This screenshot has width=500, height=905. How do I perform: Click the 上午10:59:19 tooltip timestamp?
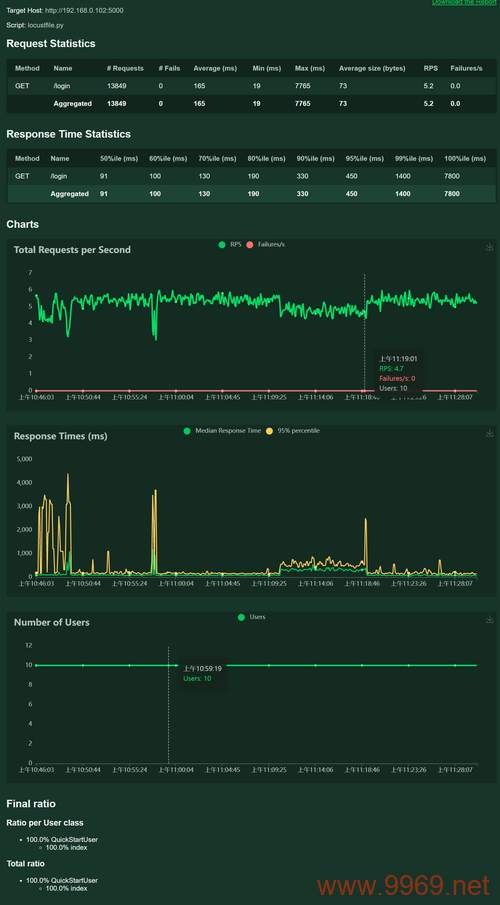pyautogui.click(x=202, y=668)
